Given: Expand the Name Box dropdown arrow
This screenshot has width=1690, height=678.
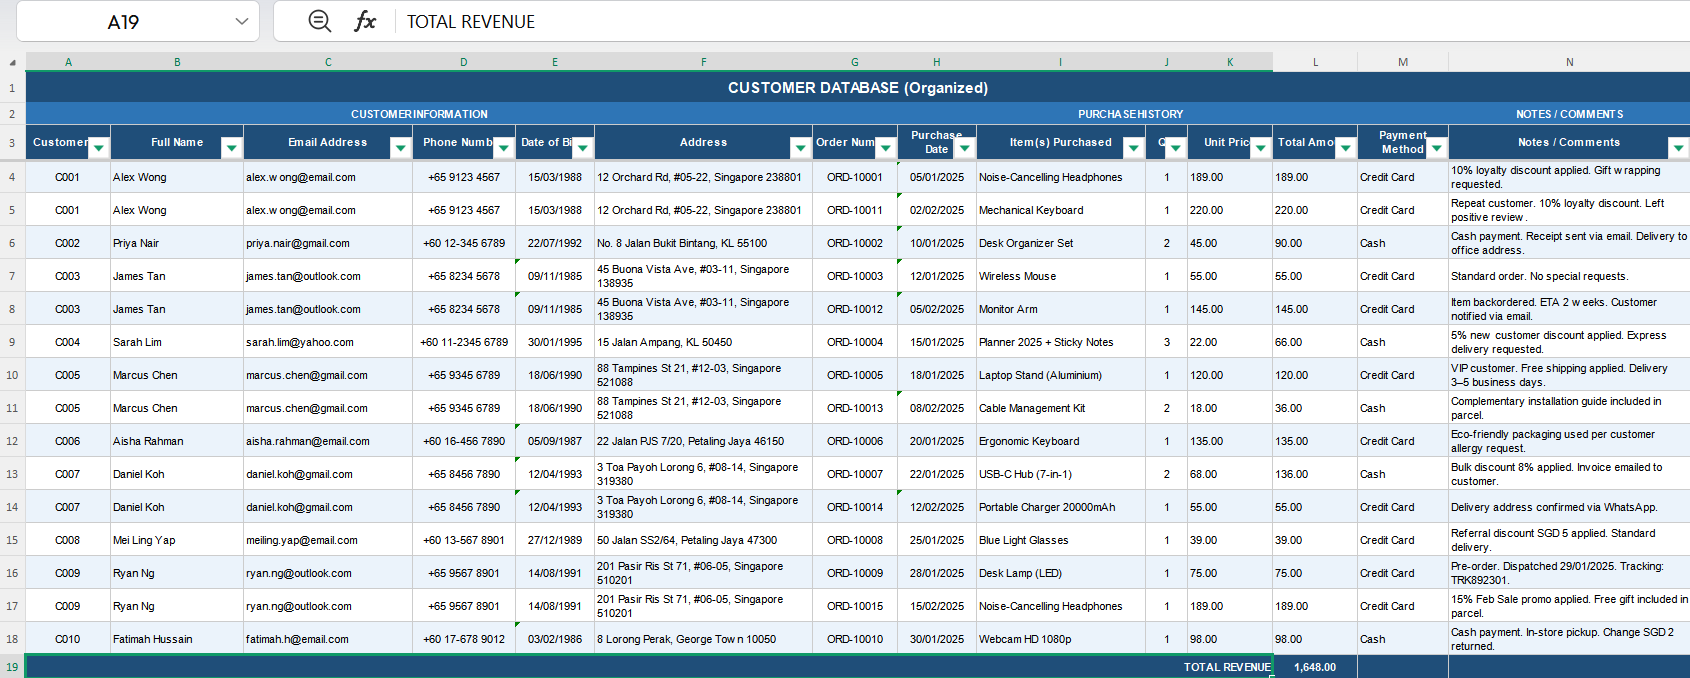Looking at the screenshot, I should coord(241,21).
